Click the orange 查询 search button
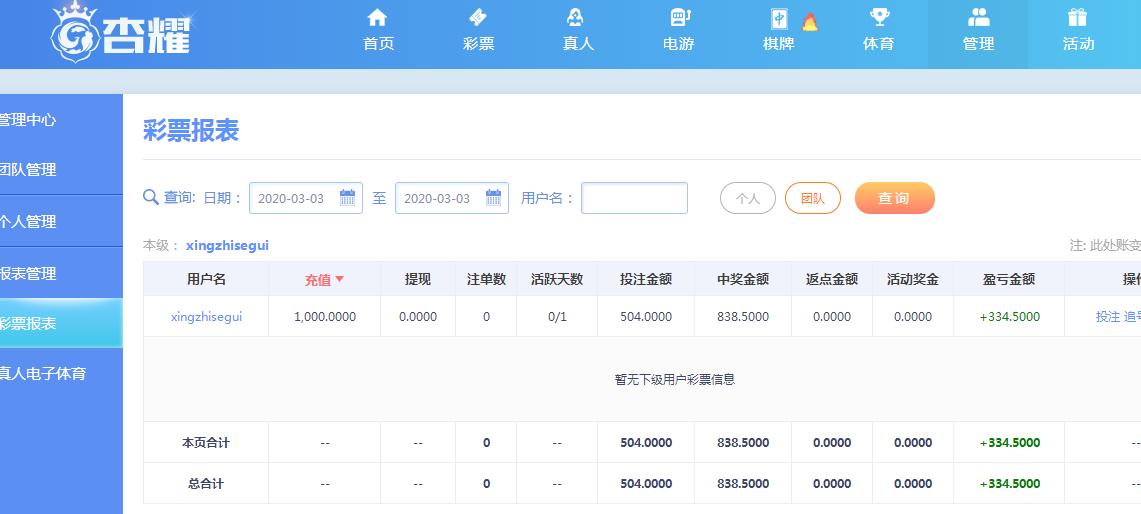The image size is (1141, 514). 894,198
